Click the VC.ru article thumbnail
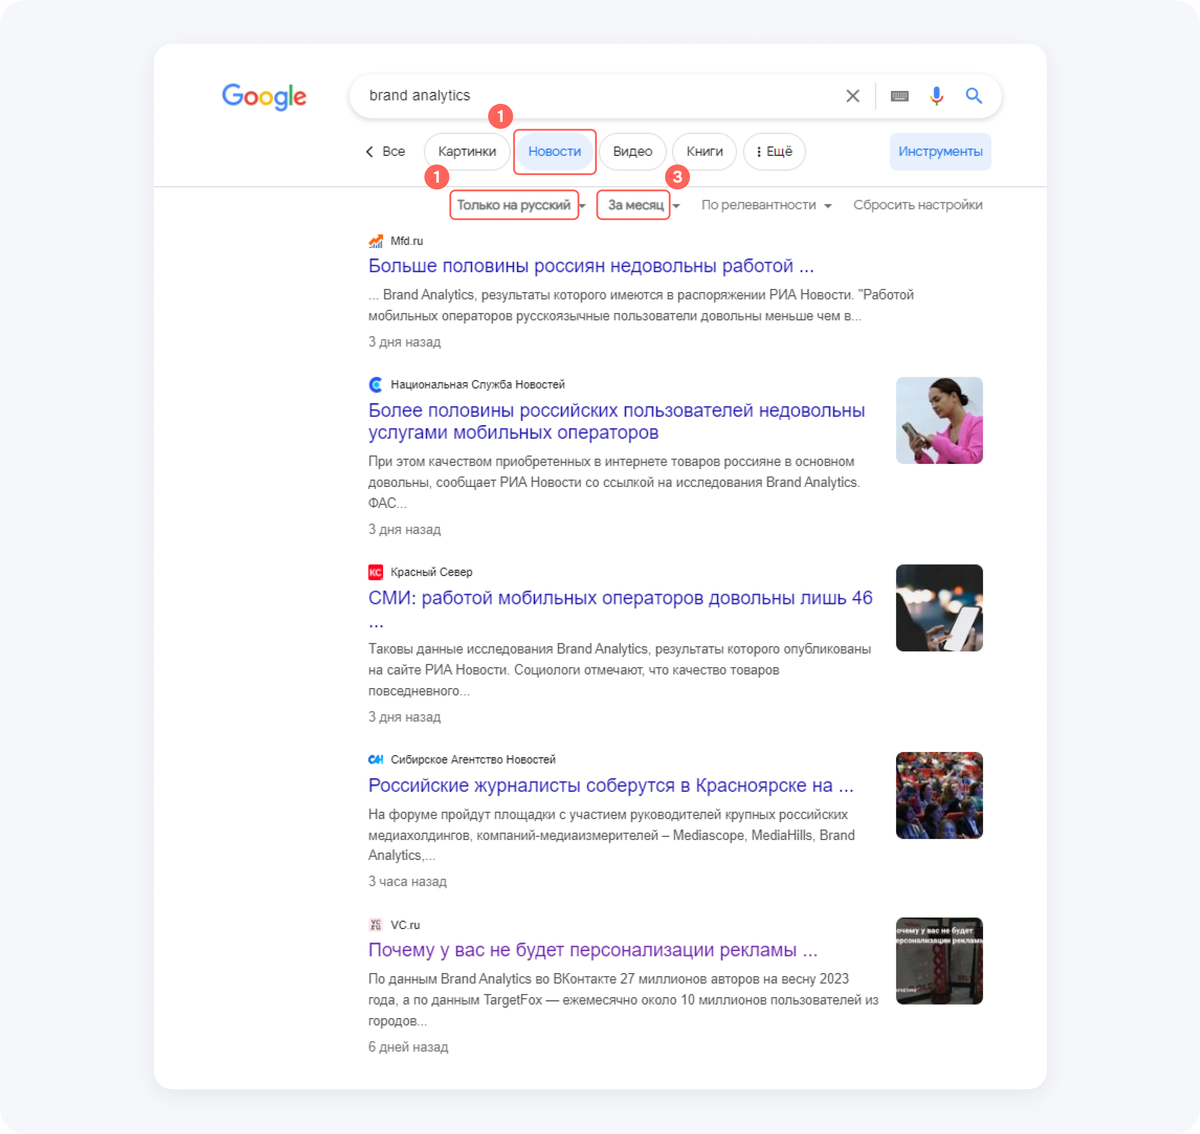1200x1134 pixels. [939, 961]
